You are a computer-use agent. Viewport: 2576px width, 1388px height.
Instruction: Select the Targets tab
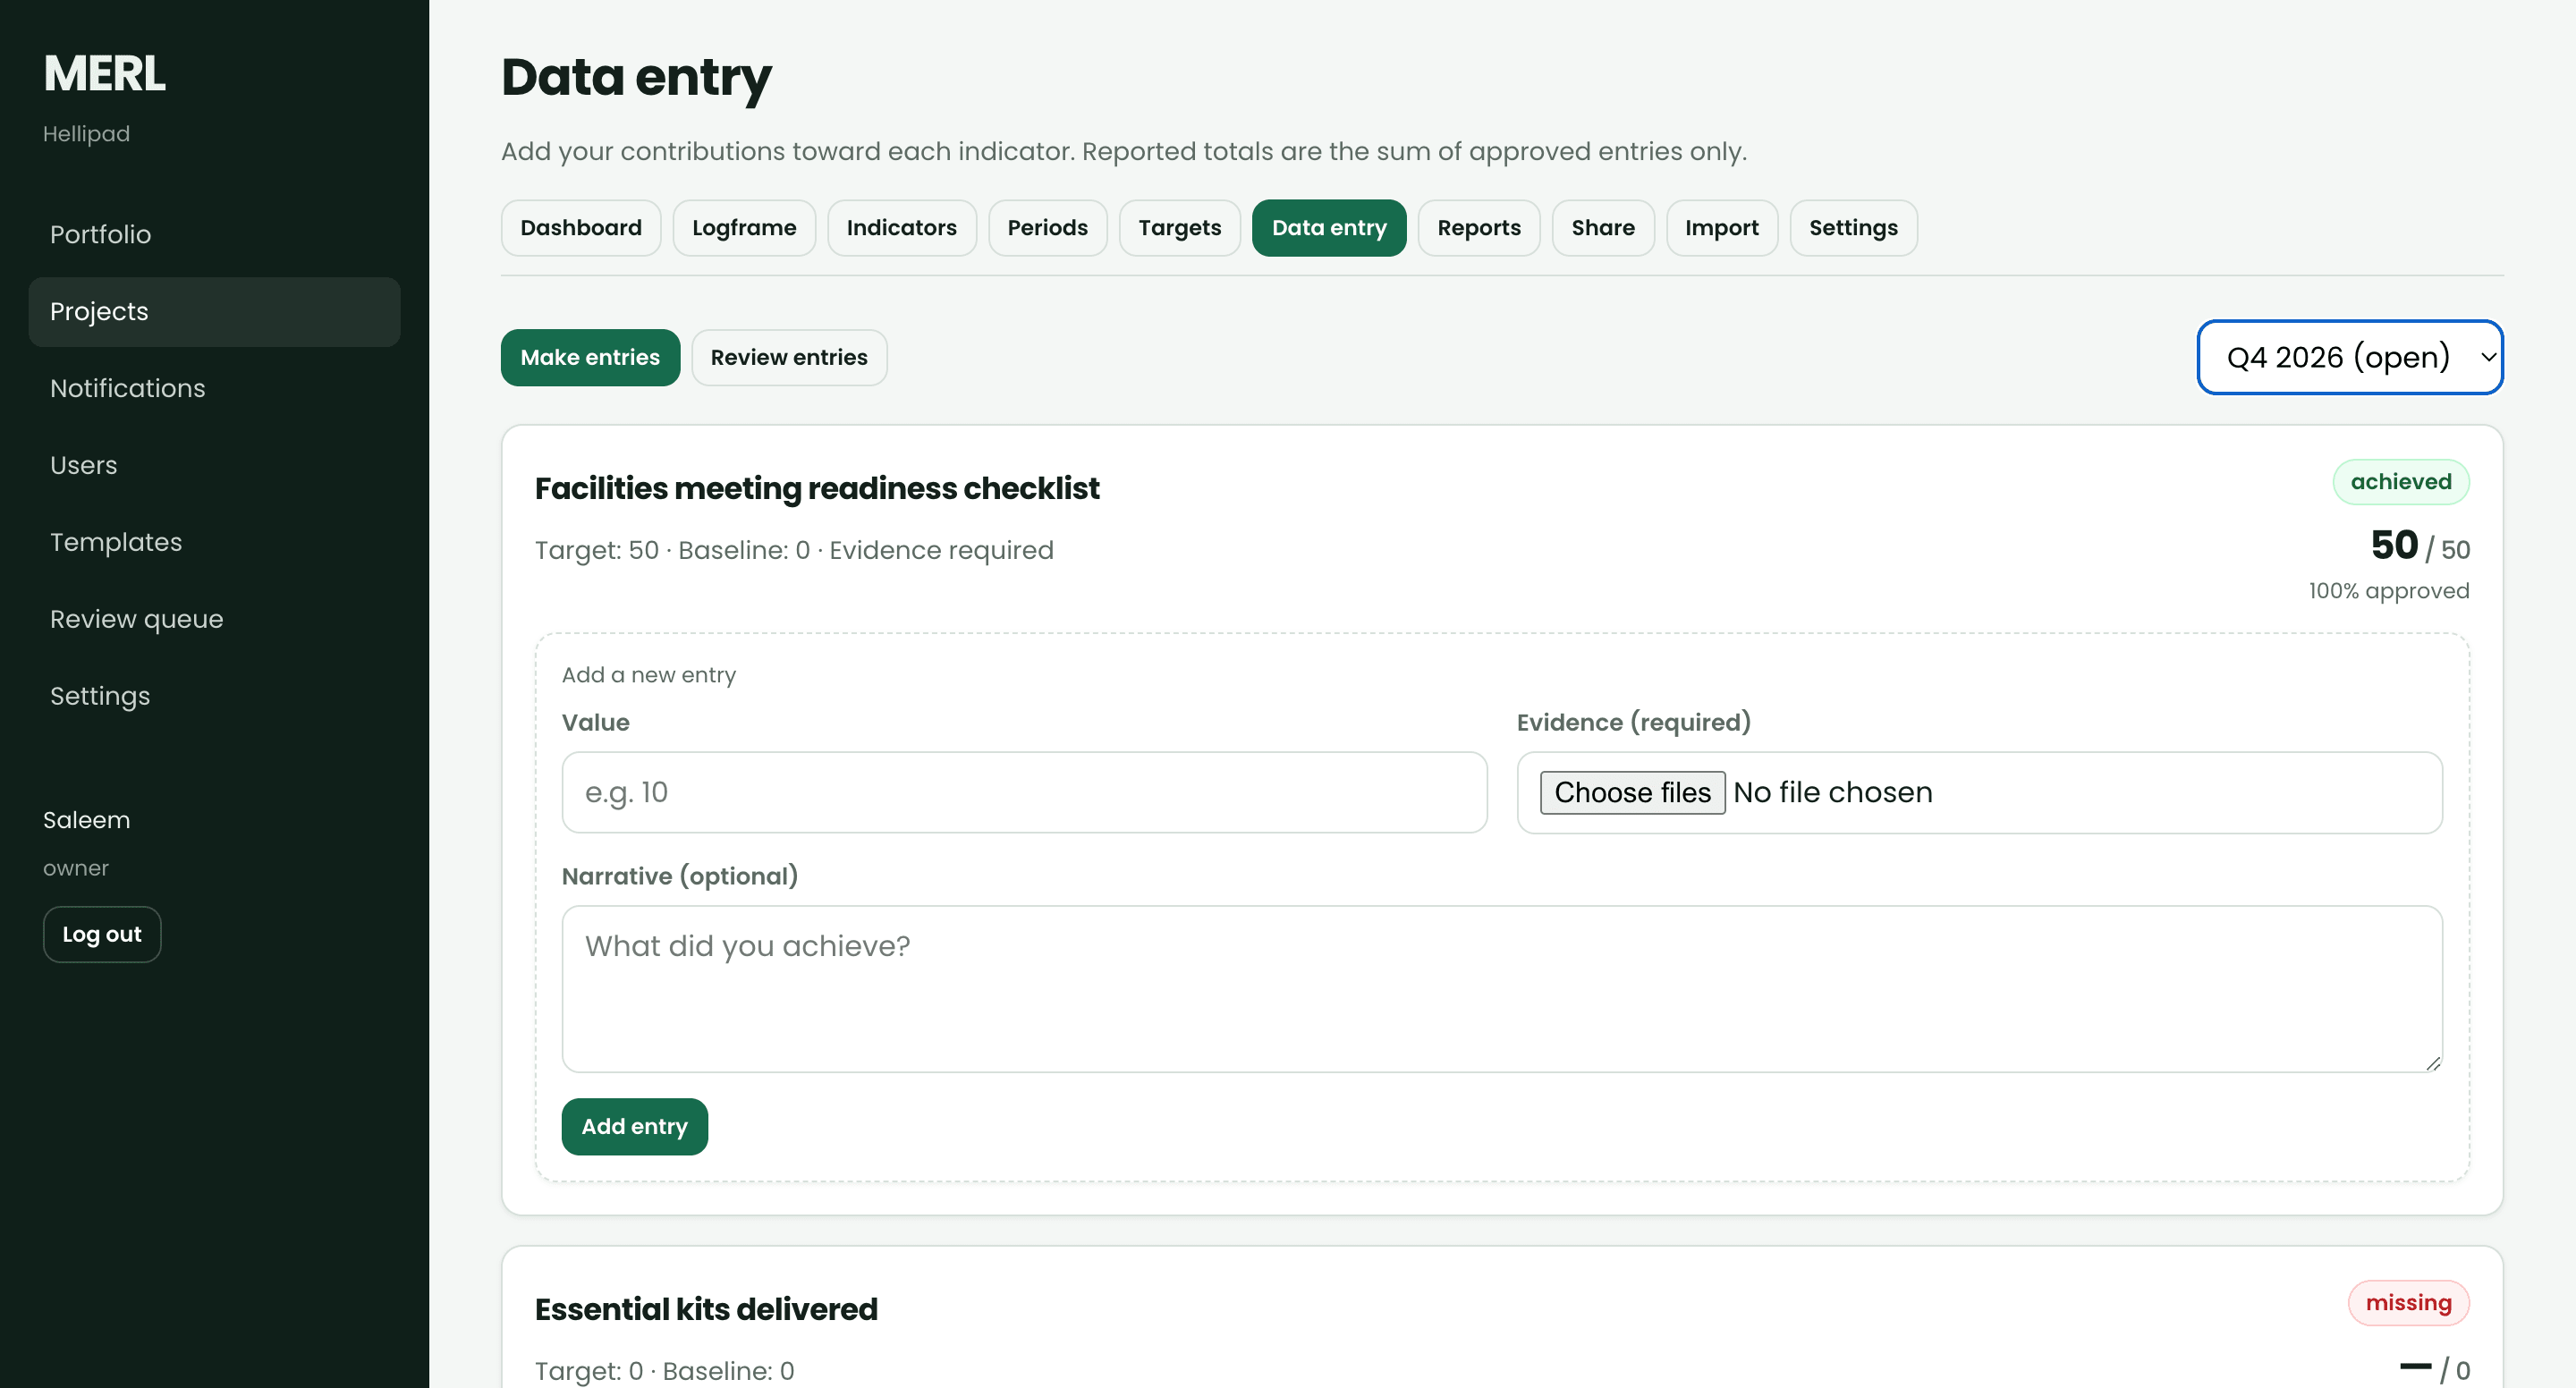tap(1179, 228)
